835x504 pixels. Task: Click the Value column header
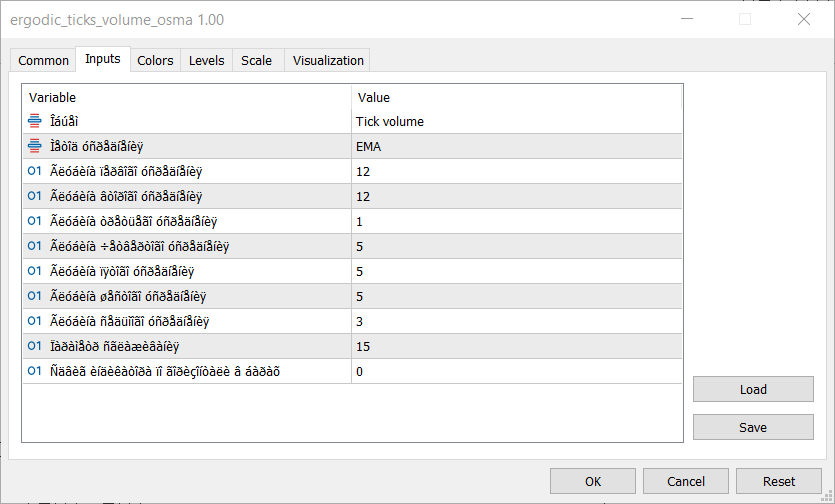[x=517, y=97]
